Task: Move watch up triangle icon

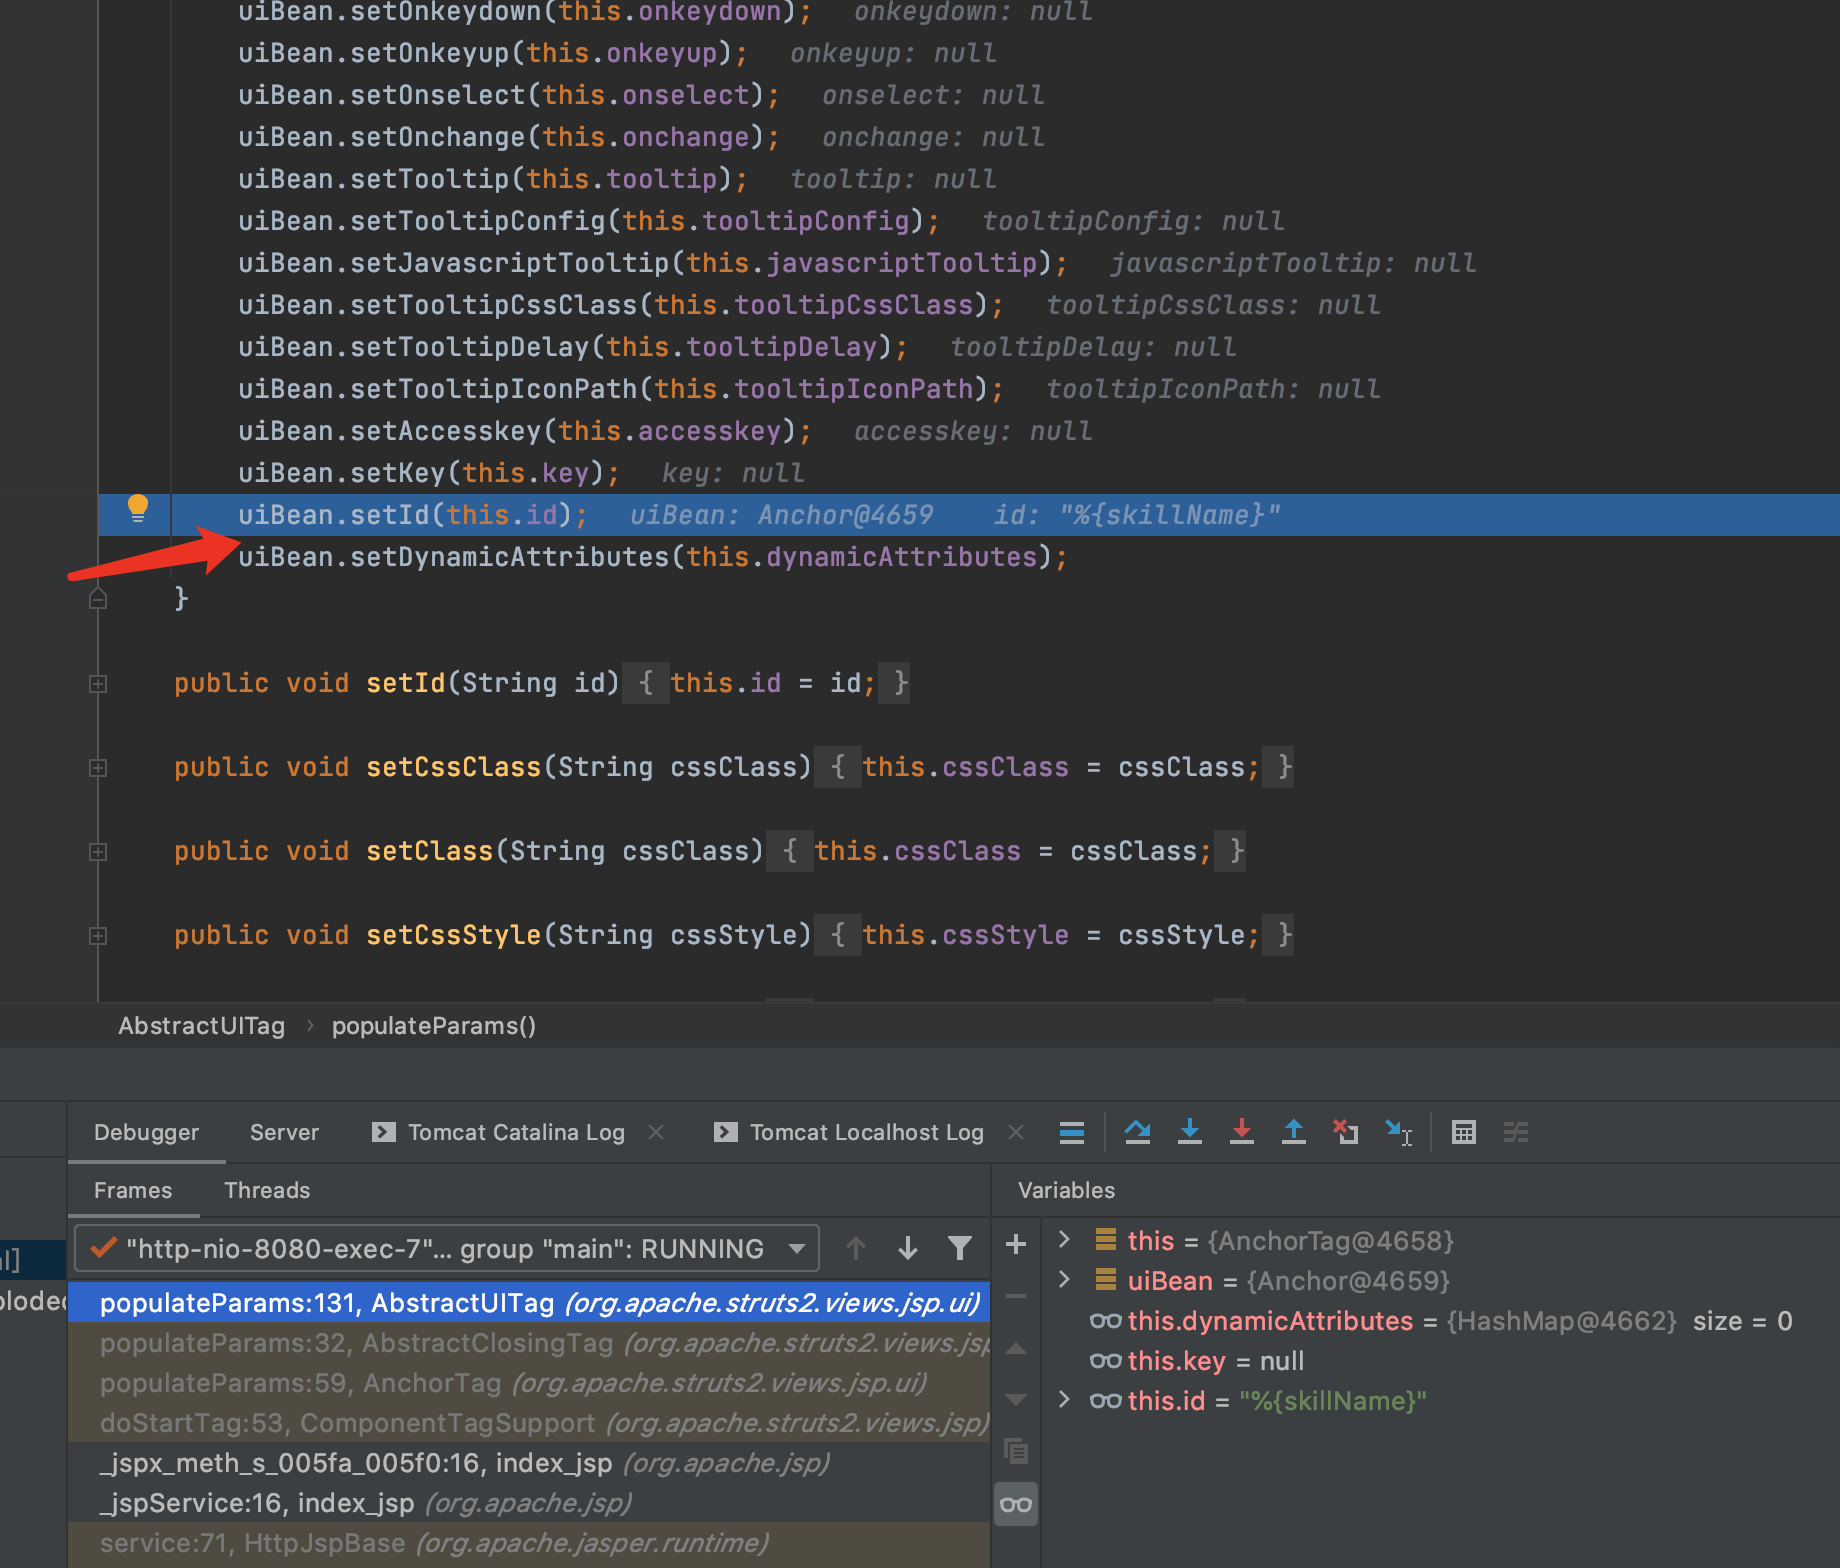Action: click(x=1016, y=1348)
